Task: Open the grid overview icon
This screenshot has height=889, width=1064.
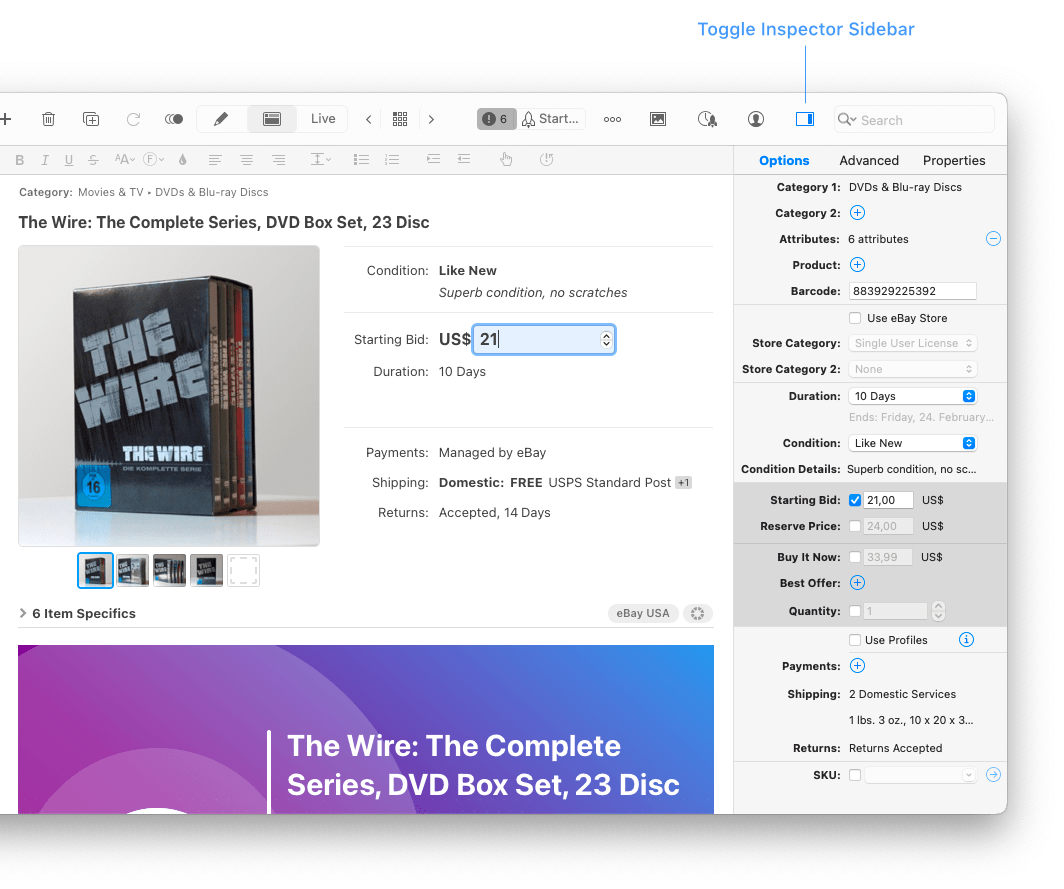Action: (x=400, y=119)
